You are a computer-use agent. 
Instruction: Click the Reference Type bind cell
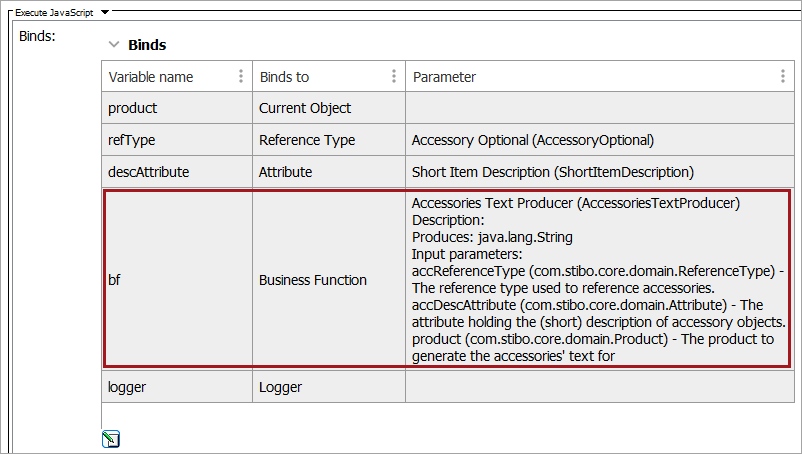tap(307, 140)
